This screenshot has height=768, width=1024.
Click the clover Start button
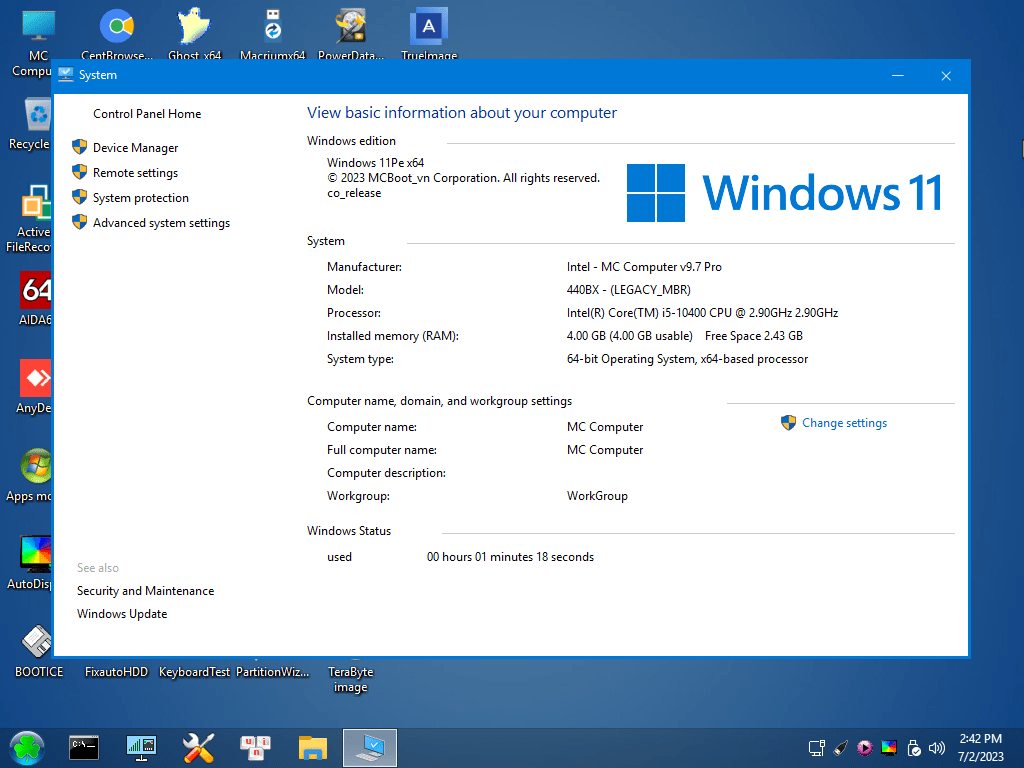pos(27,748)
